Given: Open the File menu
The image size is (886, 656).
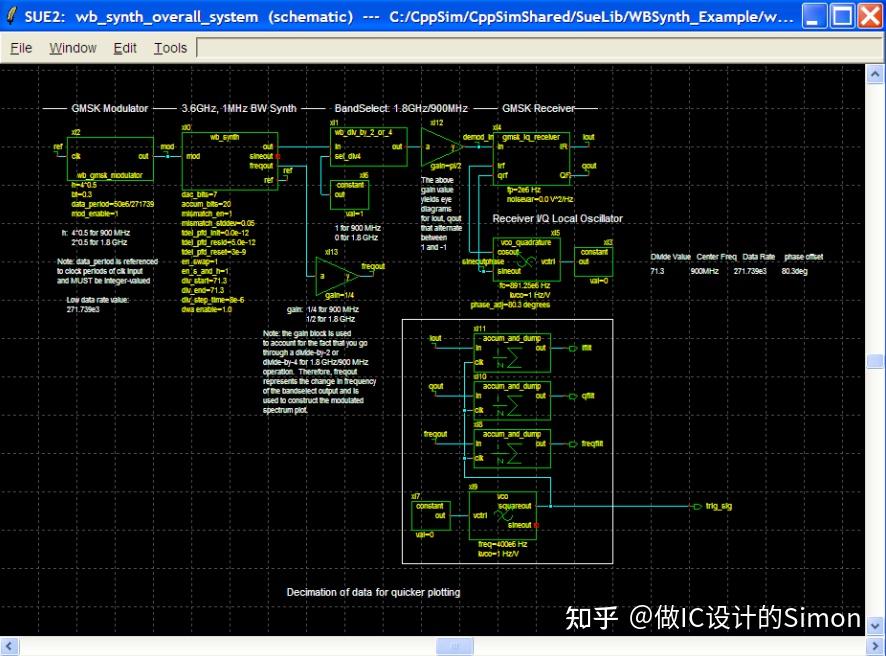Looking at the screenshot, I should pos(20,47).
